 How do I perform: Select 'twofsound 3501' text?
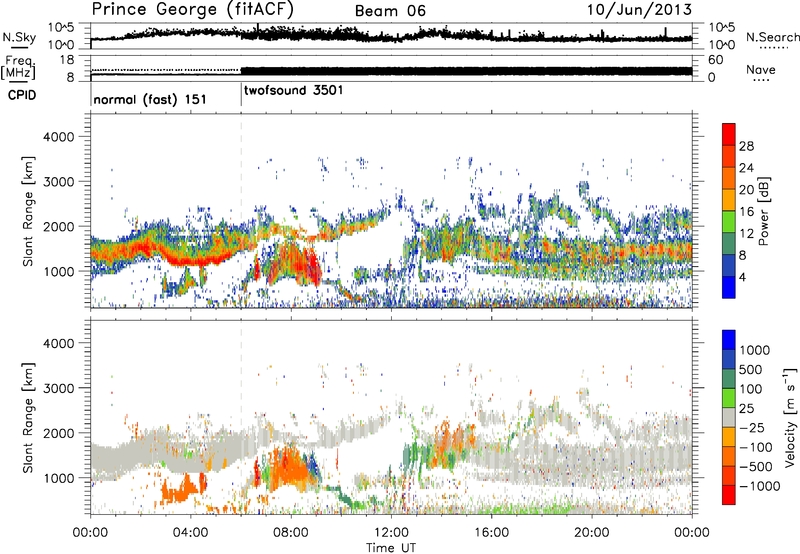[293, 90]
